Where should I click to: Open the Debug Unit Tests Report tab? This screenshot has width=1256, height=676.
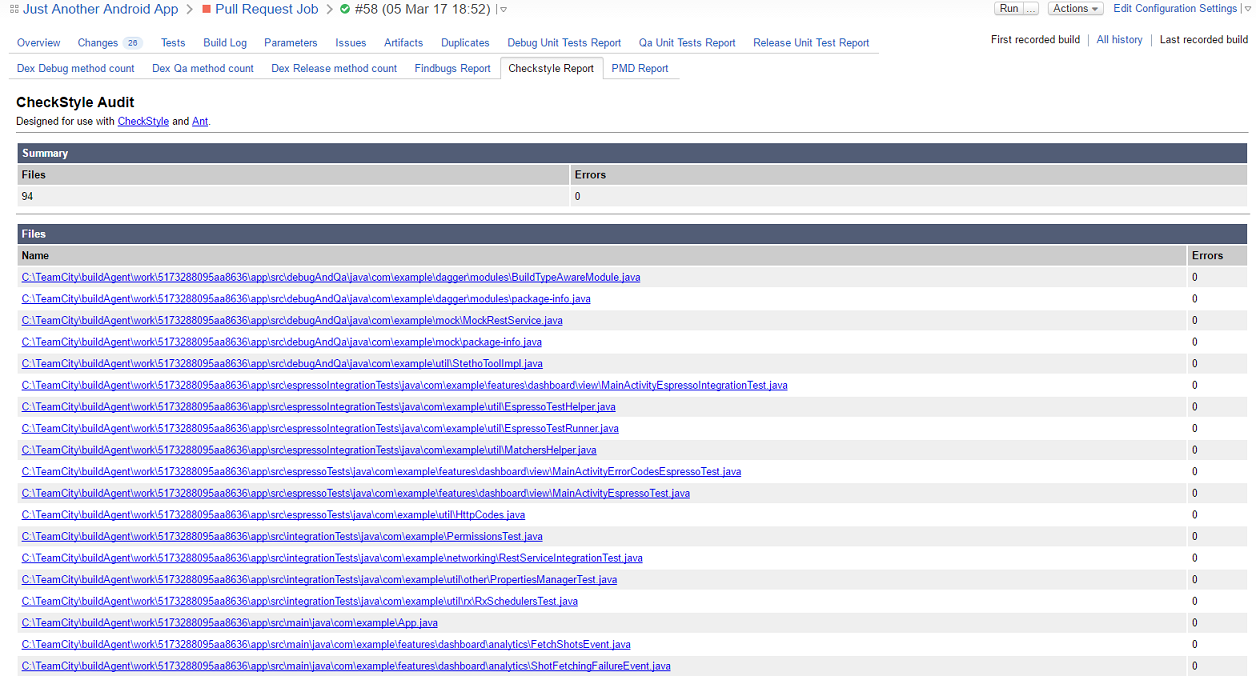pyautogui.click(x=564, y=43)
